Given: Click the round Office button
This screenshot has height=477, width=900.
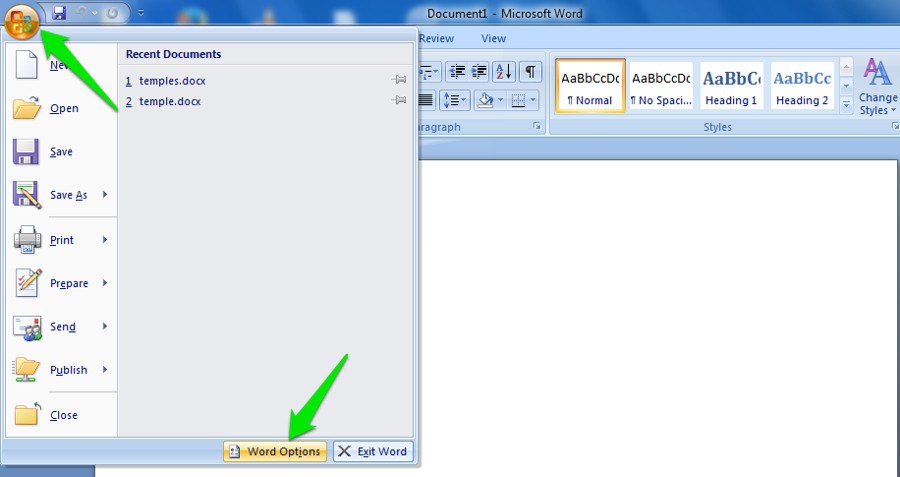Looking at the screenshot, I should click(21, 22).
